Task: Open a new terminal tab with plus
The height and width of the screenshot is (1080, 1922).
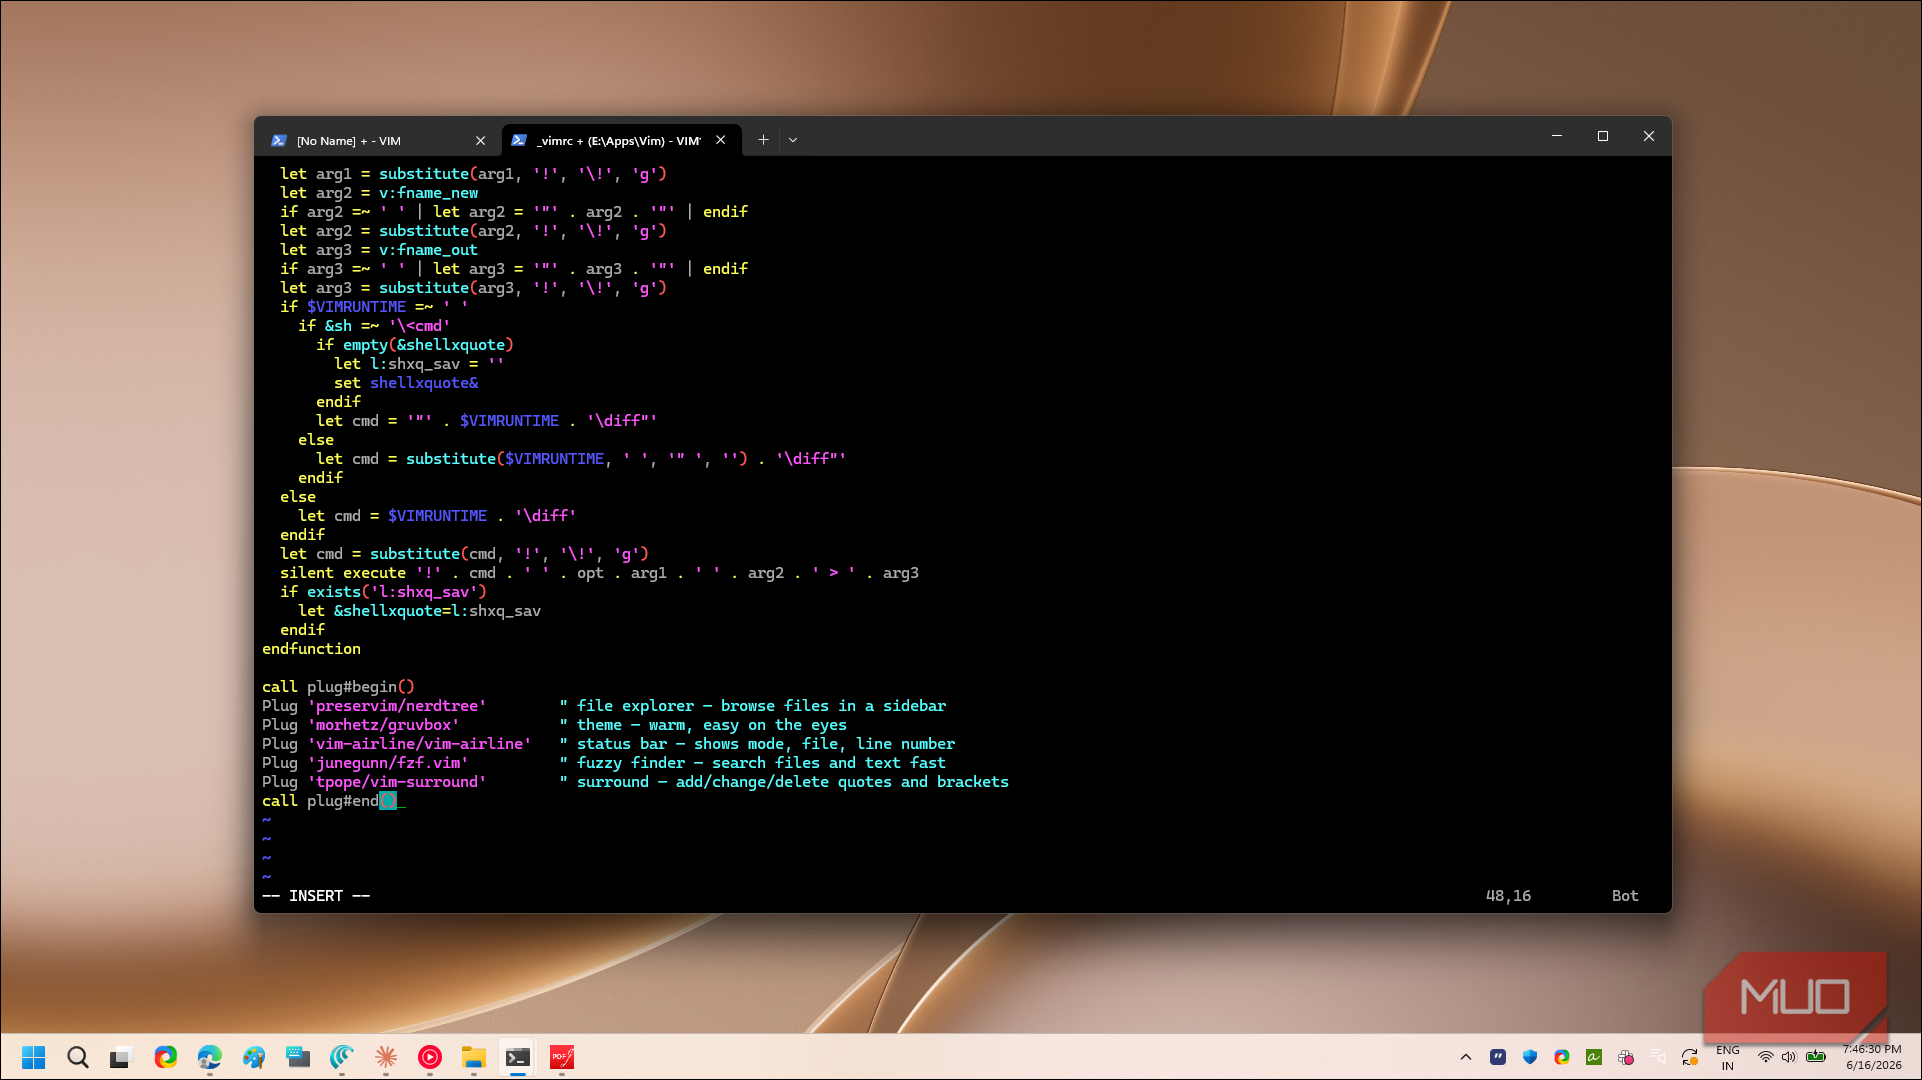Action: coord(763,140)
